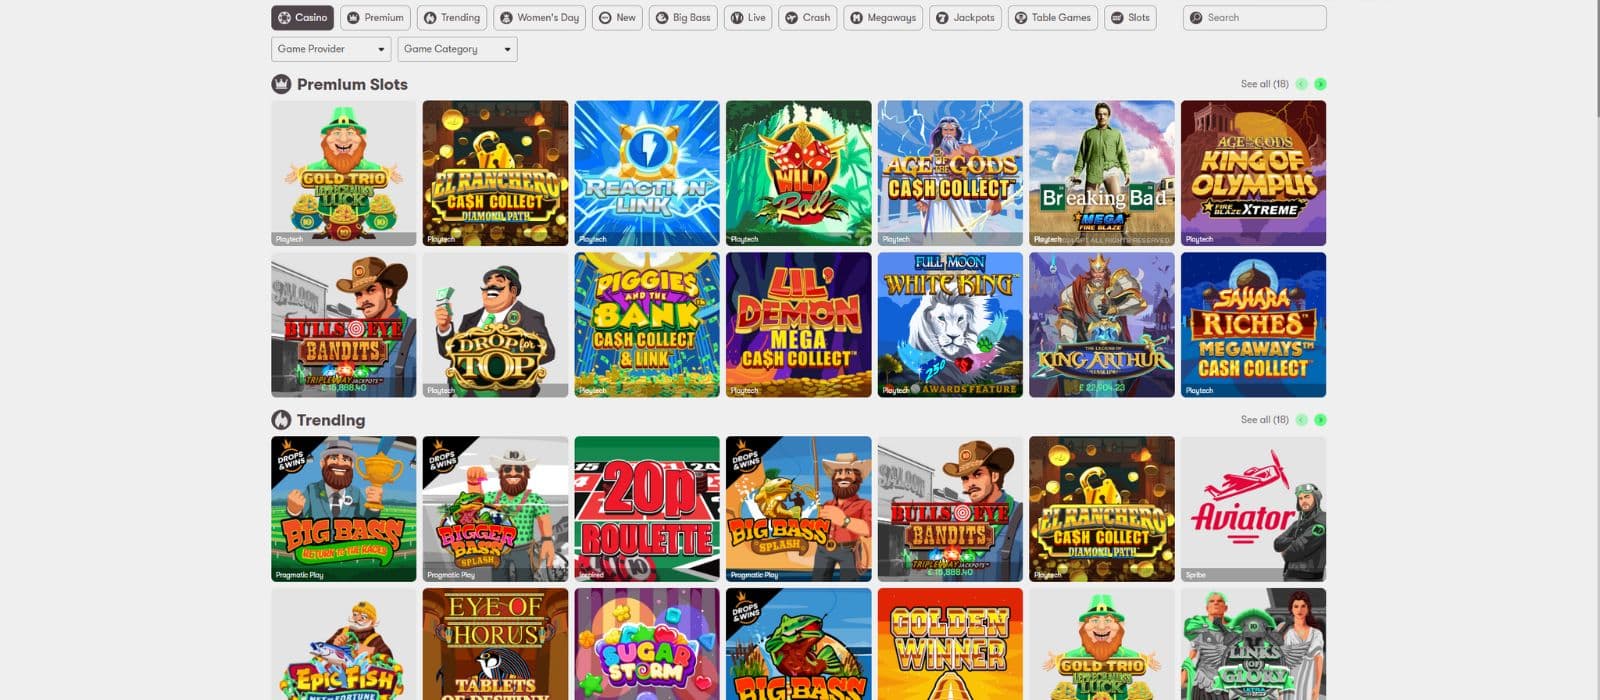Switch to the Live tab
The width and height of the screenshot is (1600, 700).
pyautogui.click(x=748, y=17)
